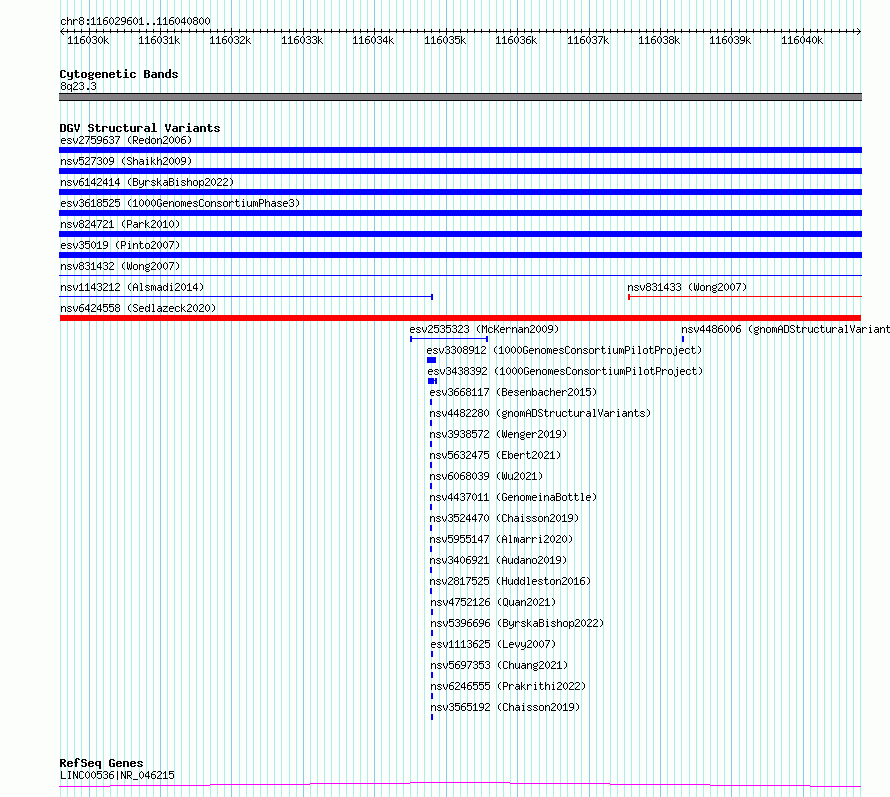Click nsv3565192 (Chaisson2019) label
This screenshot has height=797, width=890.
point(505,707)
